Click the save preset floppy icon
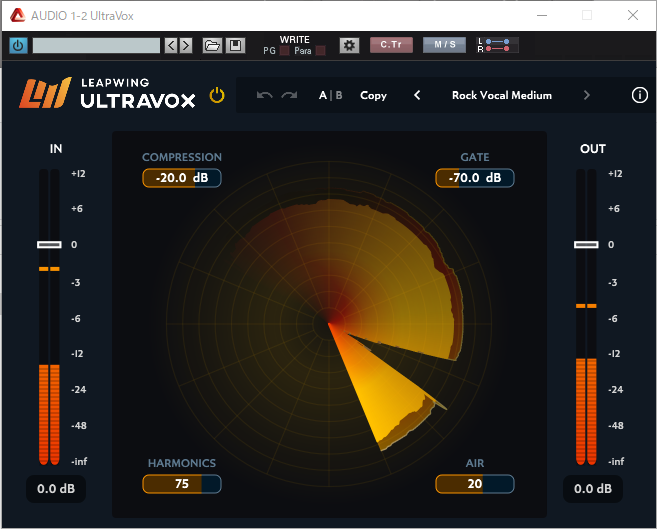This screenshot has width=657, height=529. point(235,45)
